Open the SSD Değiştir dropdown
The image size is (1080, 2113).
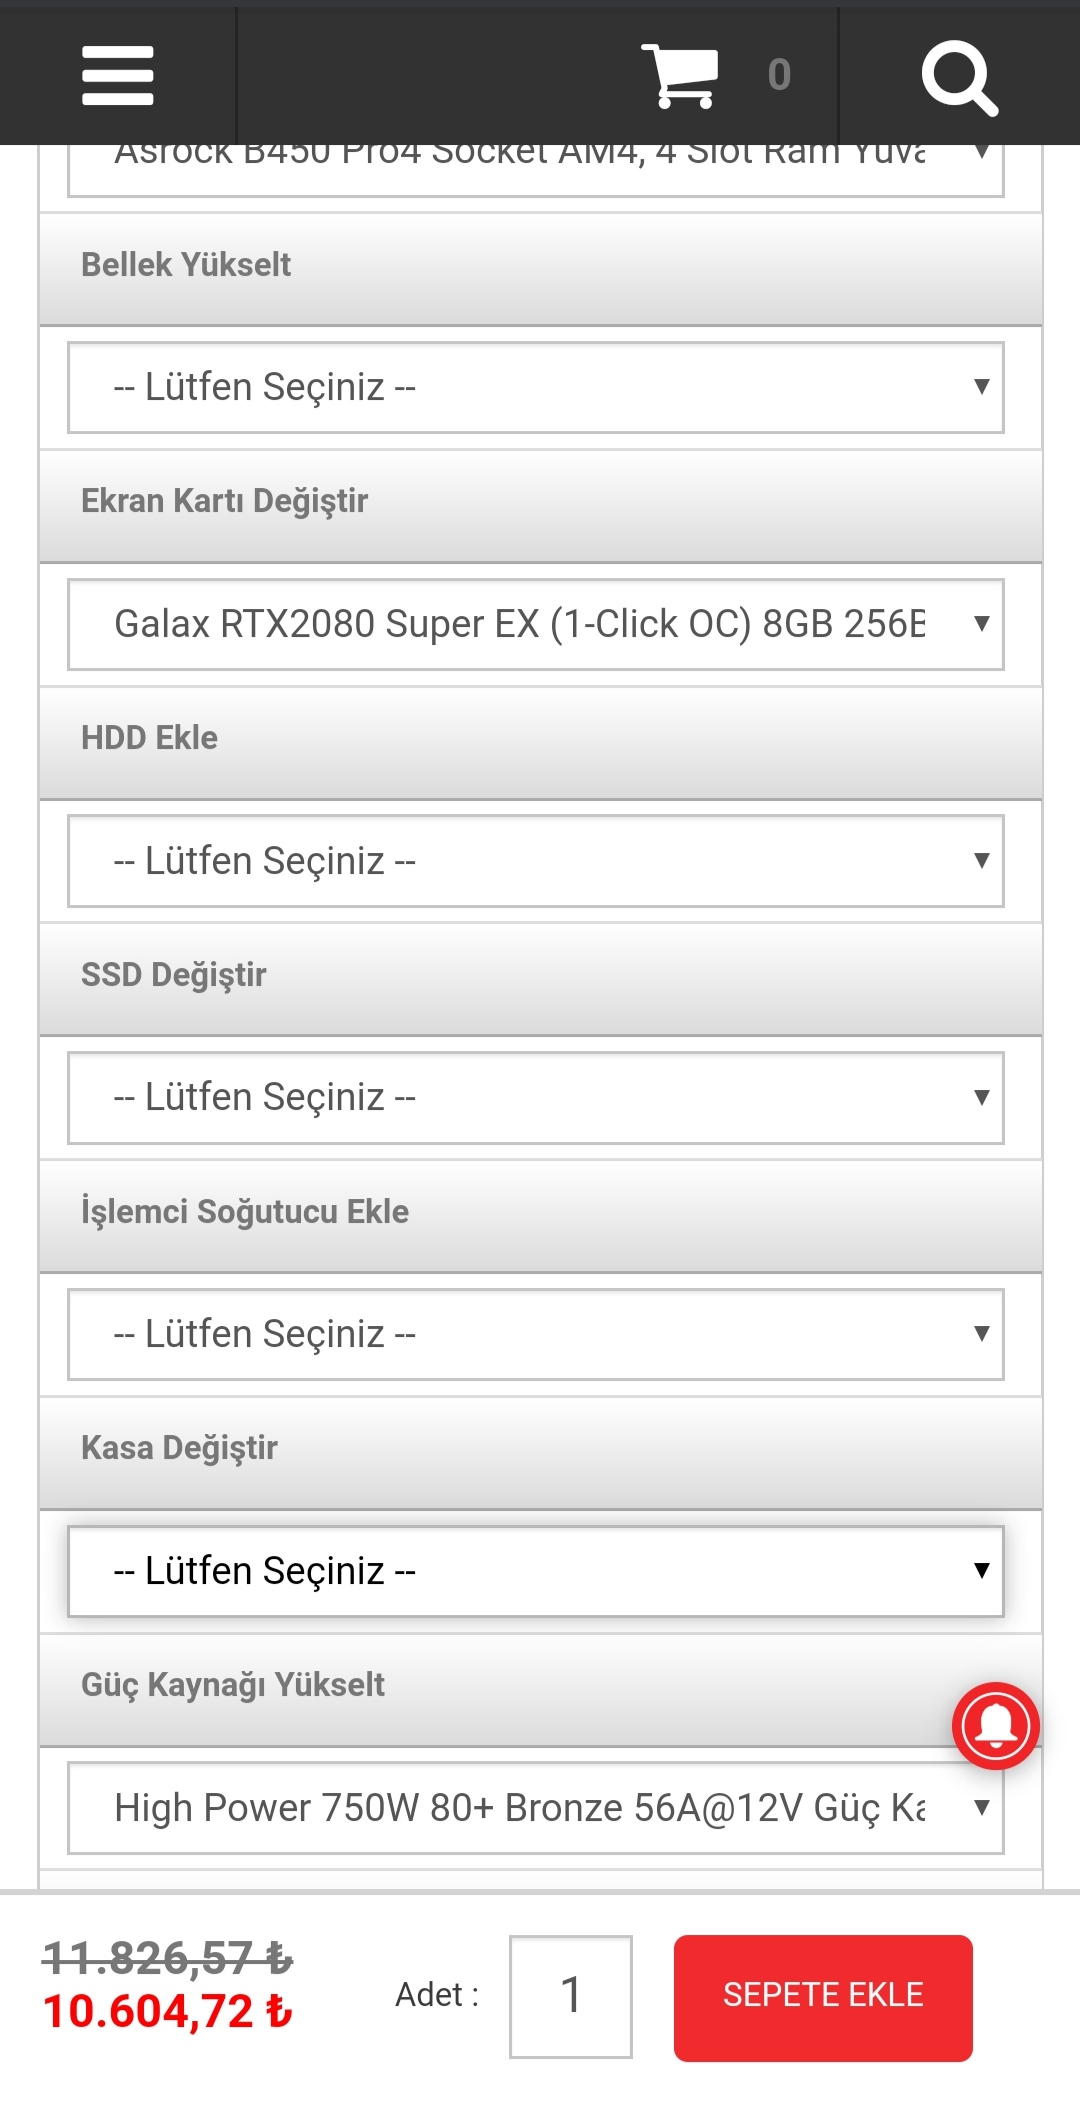pos(535,1097)
